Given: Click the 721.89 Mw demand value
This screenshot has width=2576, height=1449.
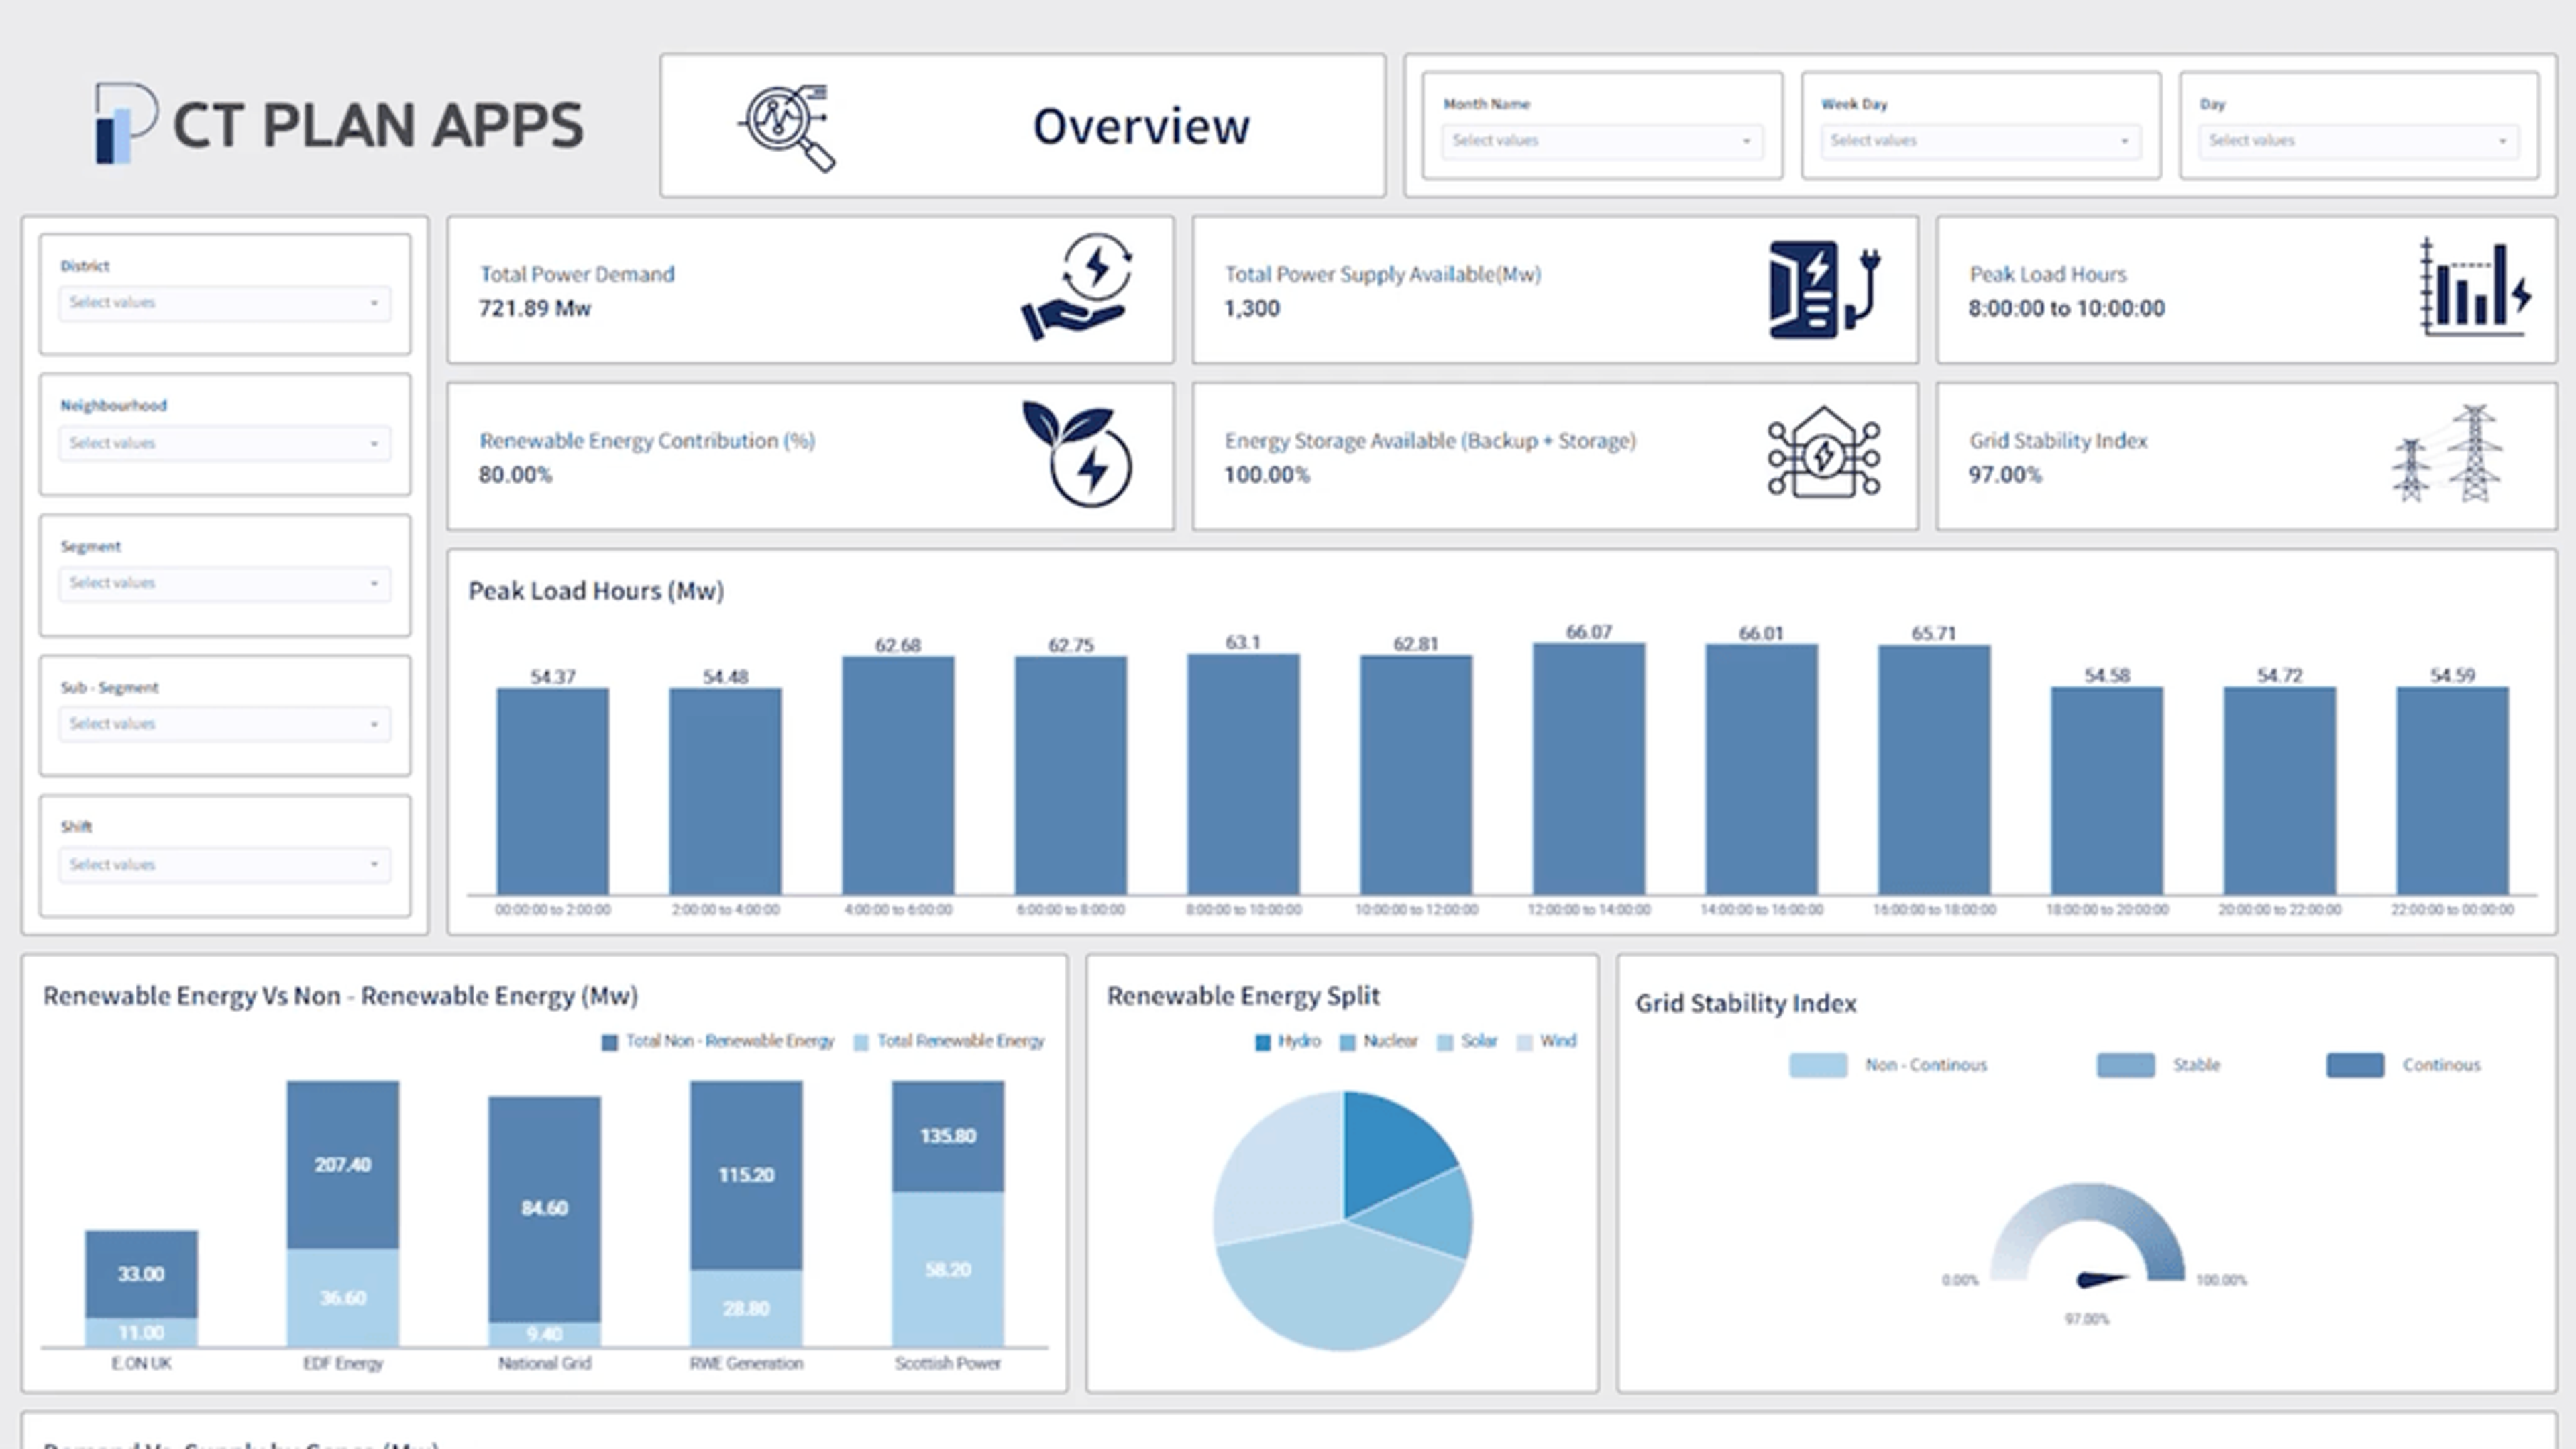Looking at the screenshot, I should pos(535,308).
